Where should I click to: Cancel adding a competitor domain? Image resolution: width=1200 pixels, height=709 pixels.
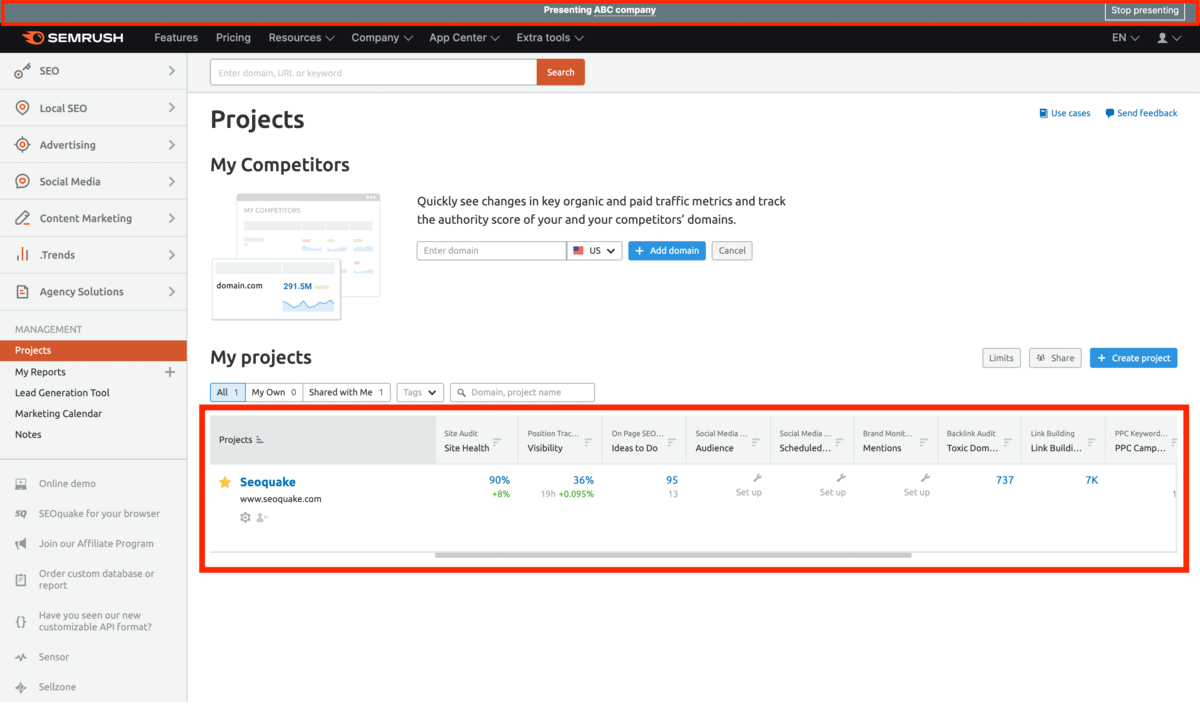click(732, 251)
